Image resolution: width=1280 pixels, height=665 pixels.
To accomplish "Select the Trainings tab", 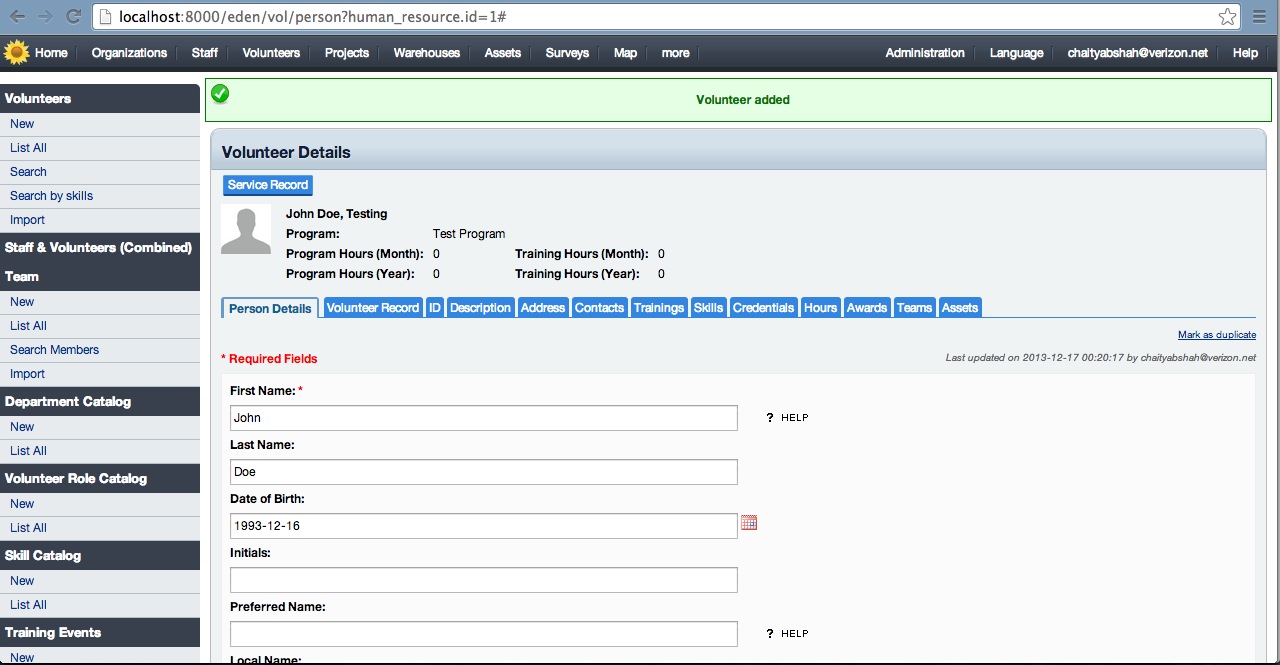I will pos(658,308).
